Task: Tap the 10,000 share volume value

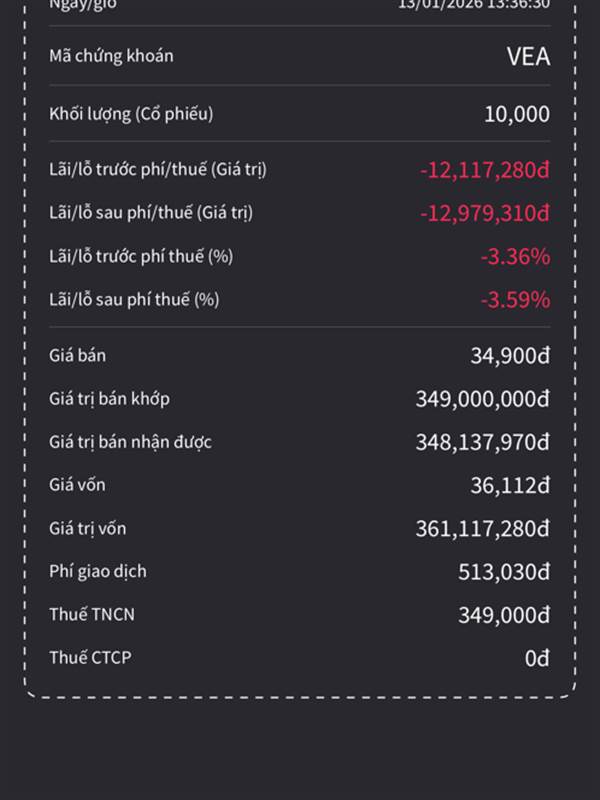Action: (x=516, y=114)
